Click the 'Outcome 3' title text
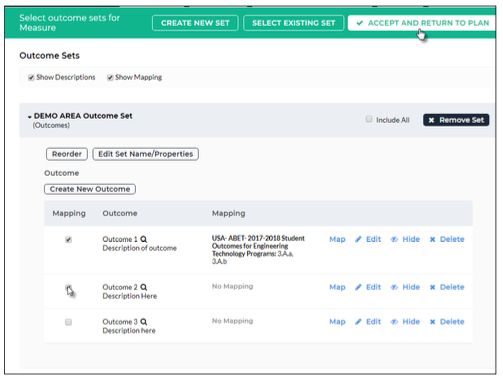Image resolution: width=503 pixels, height=382 pixels. tap(120, 322)
